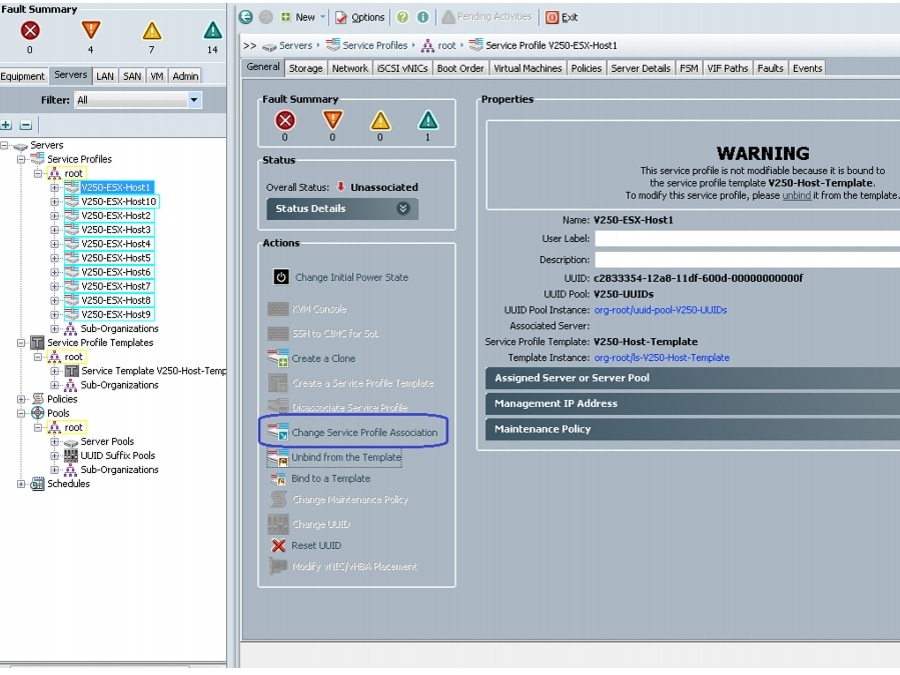900x675 pixels.
Task: Open the VIF Paths tab
Action: (x=727, y=68)
